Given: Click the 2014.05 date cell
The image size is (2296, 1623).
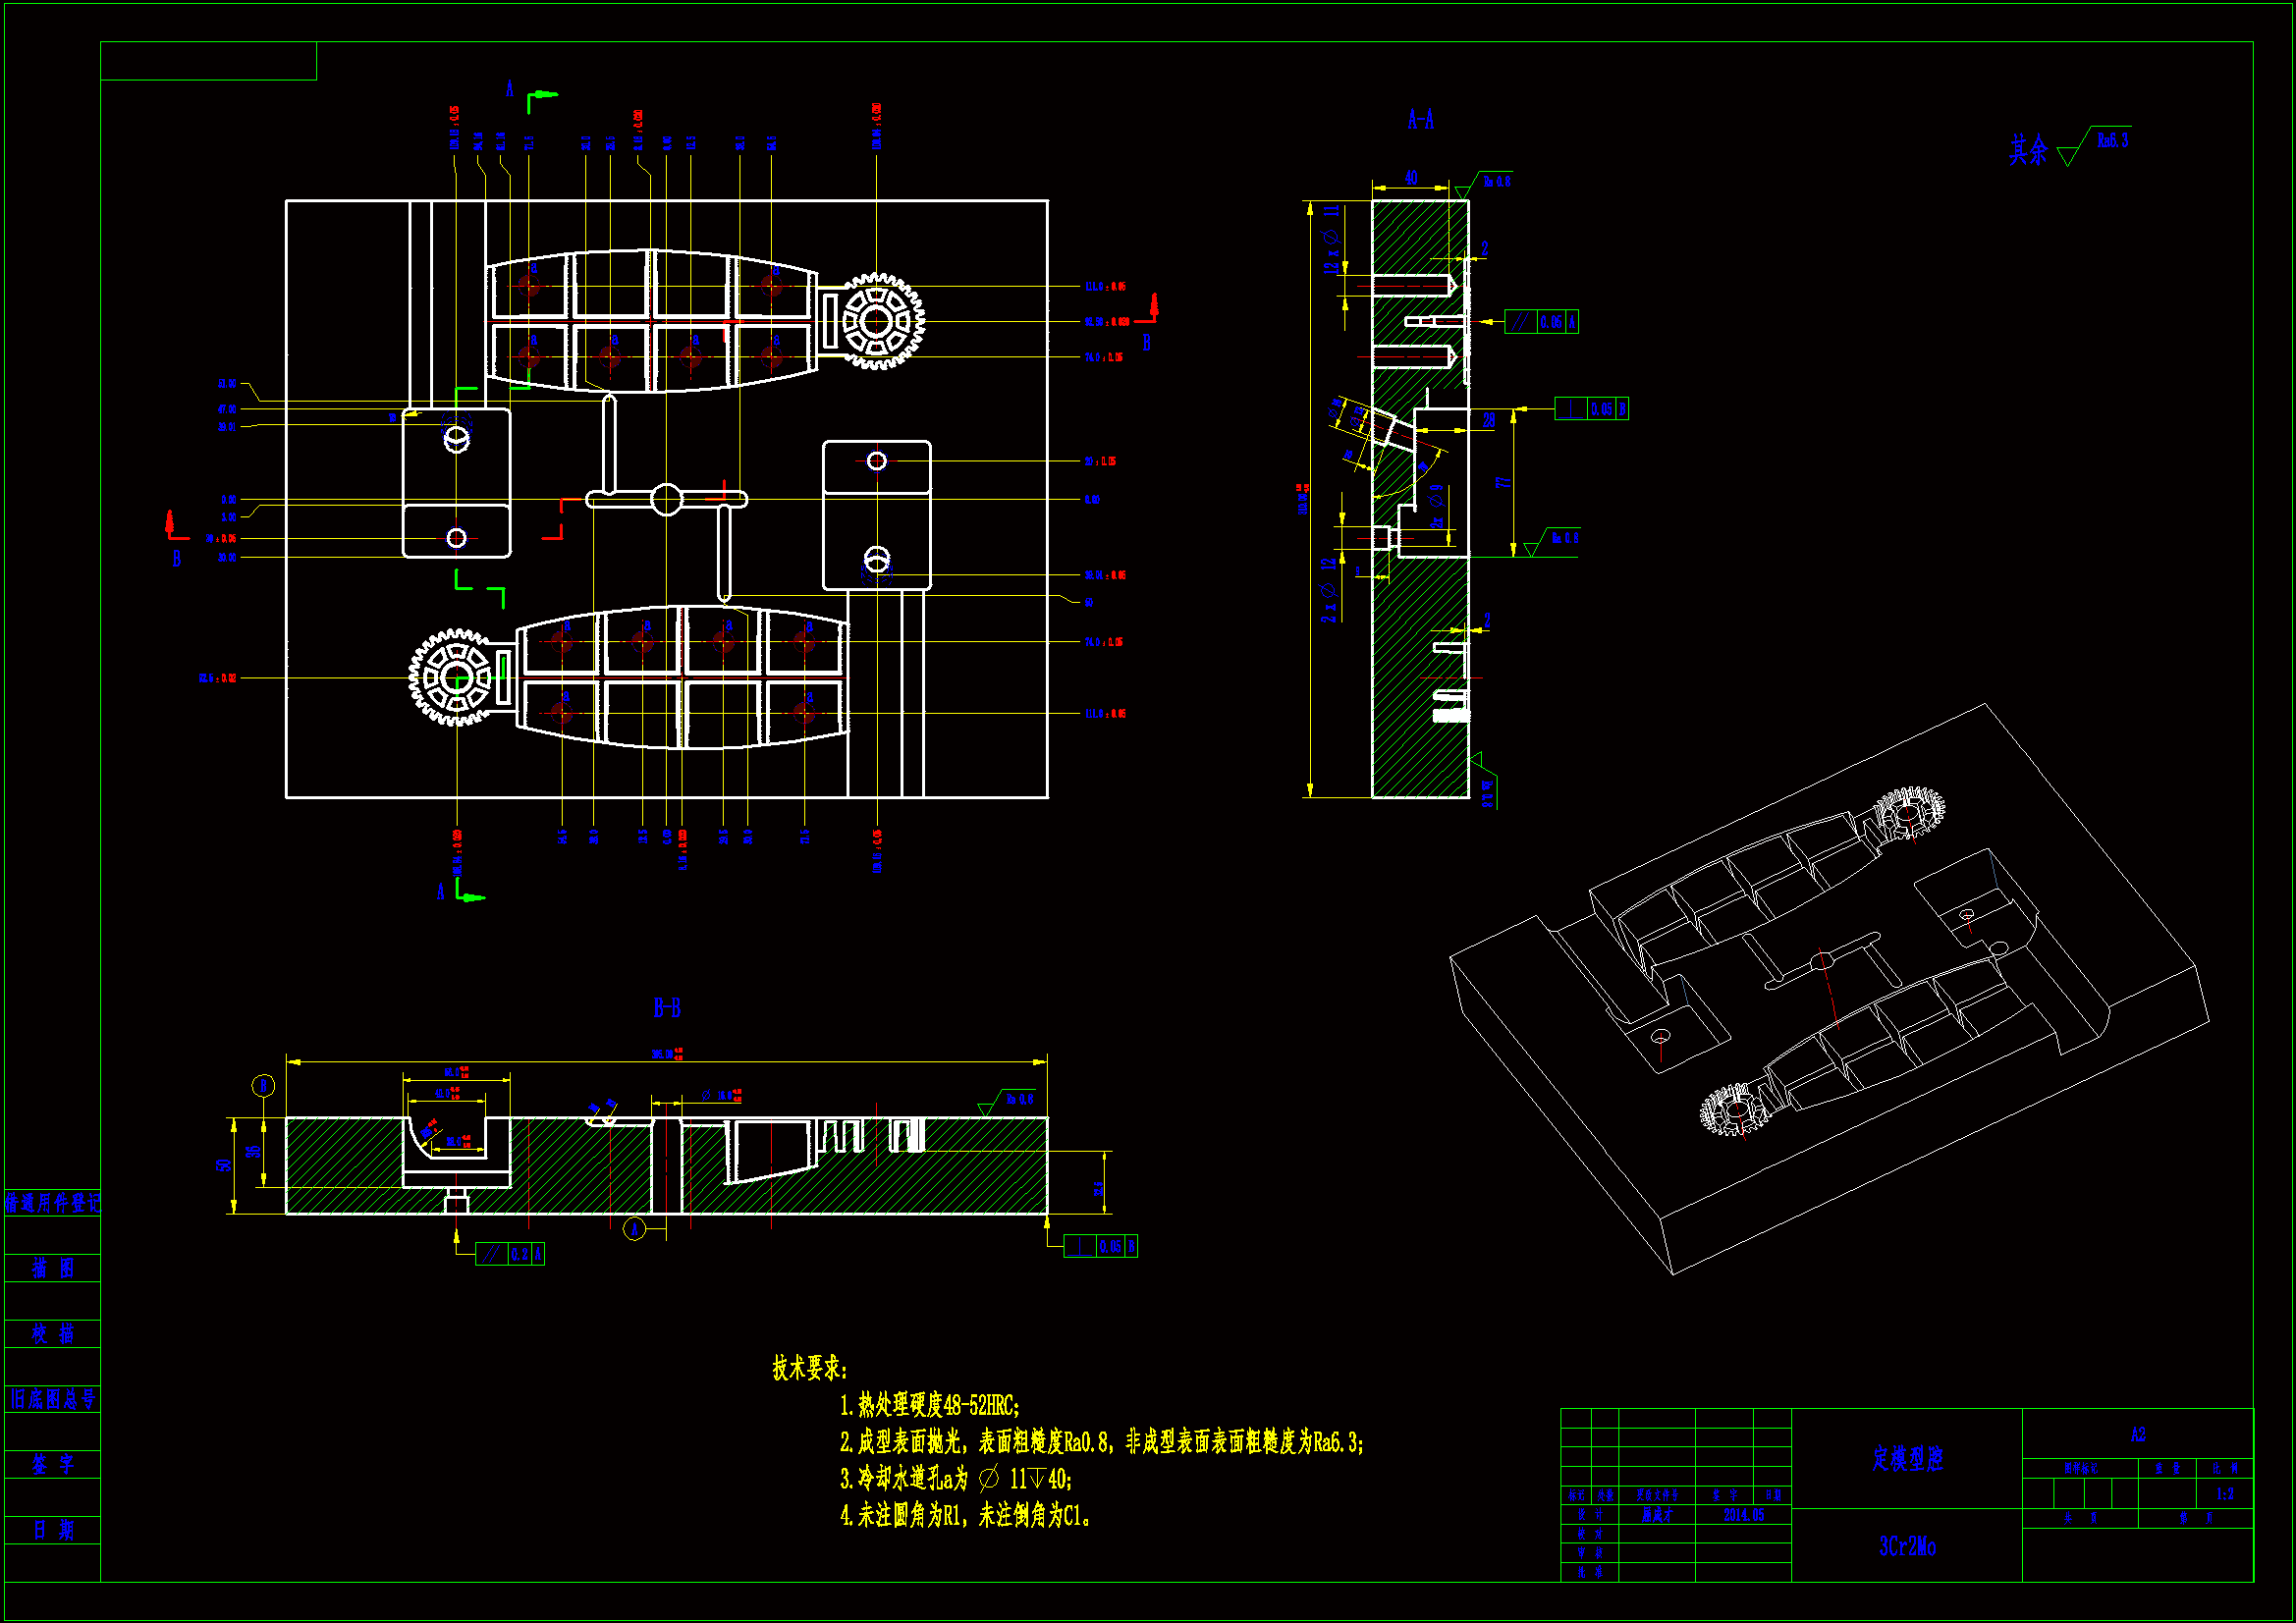Looking at the screenshot, I should 1743,1515.
